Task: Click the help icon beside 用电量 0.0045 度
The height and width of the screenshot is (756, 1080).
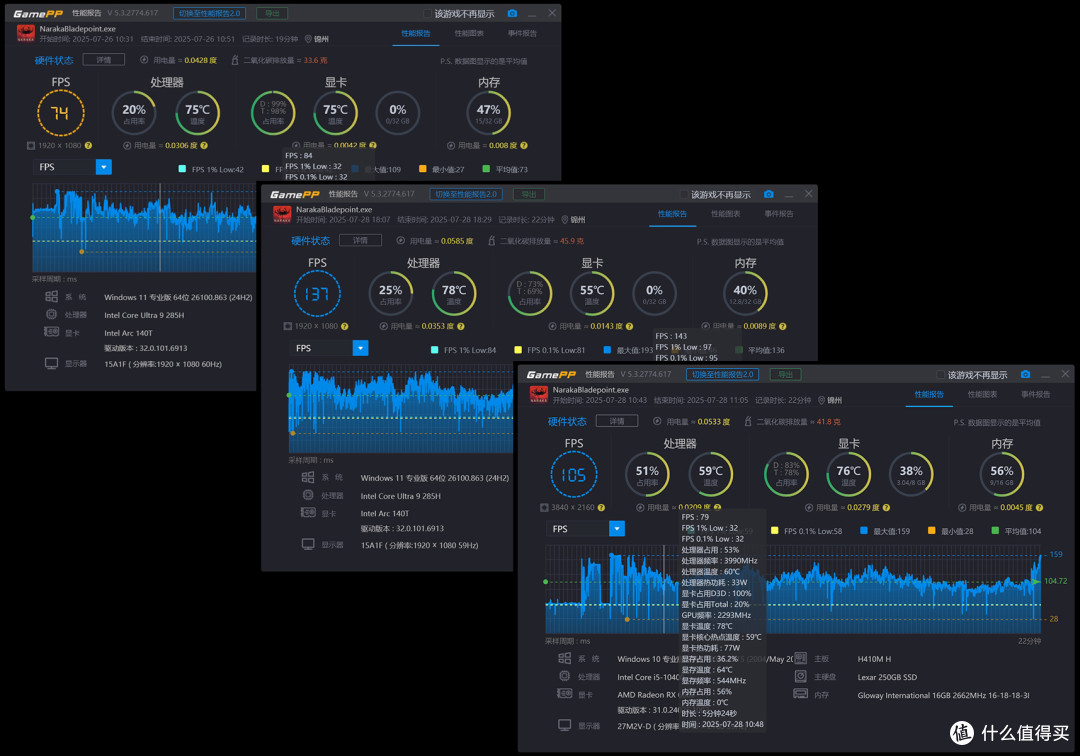Action: 1039,507
